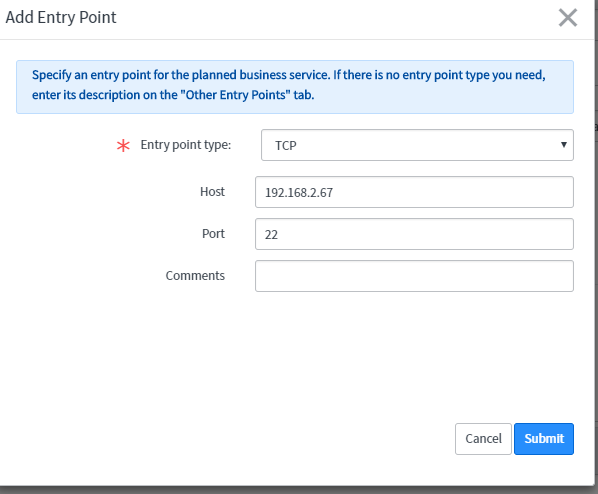Click the red required-field asterisk

pyautogui.click(x=123, y=145)
